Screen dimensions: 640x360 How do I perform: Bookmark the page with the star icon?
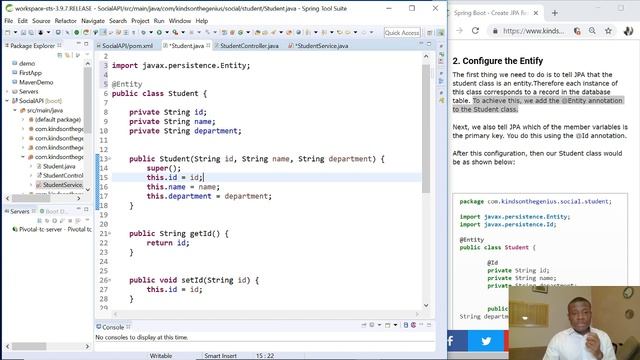click(x=608, y=31)
